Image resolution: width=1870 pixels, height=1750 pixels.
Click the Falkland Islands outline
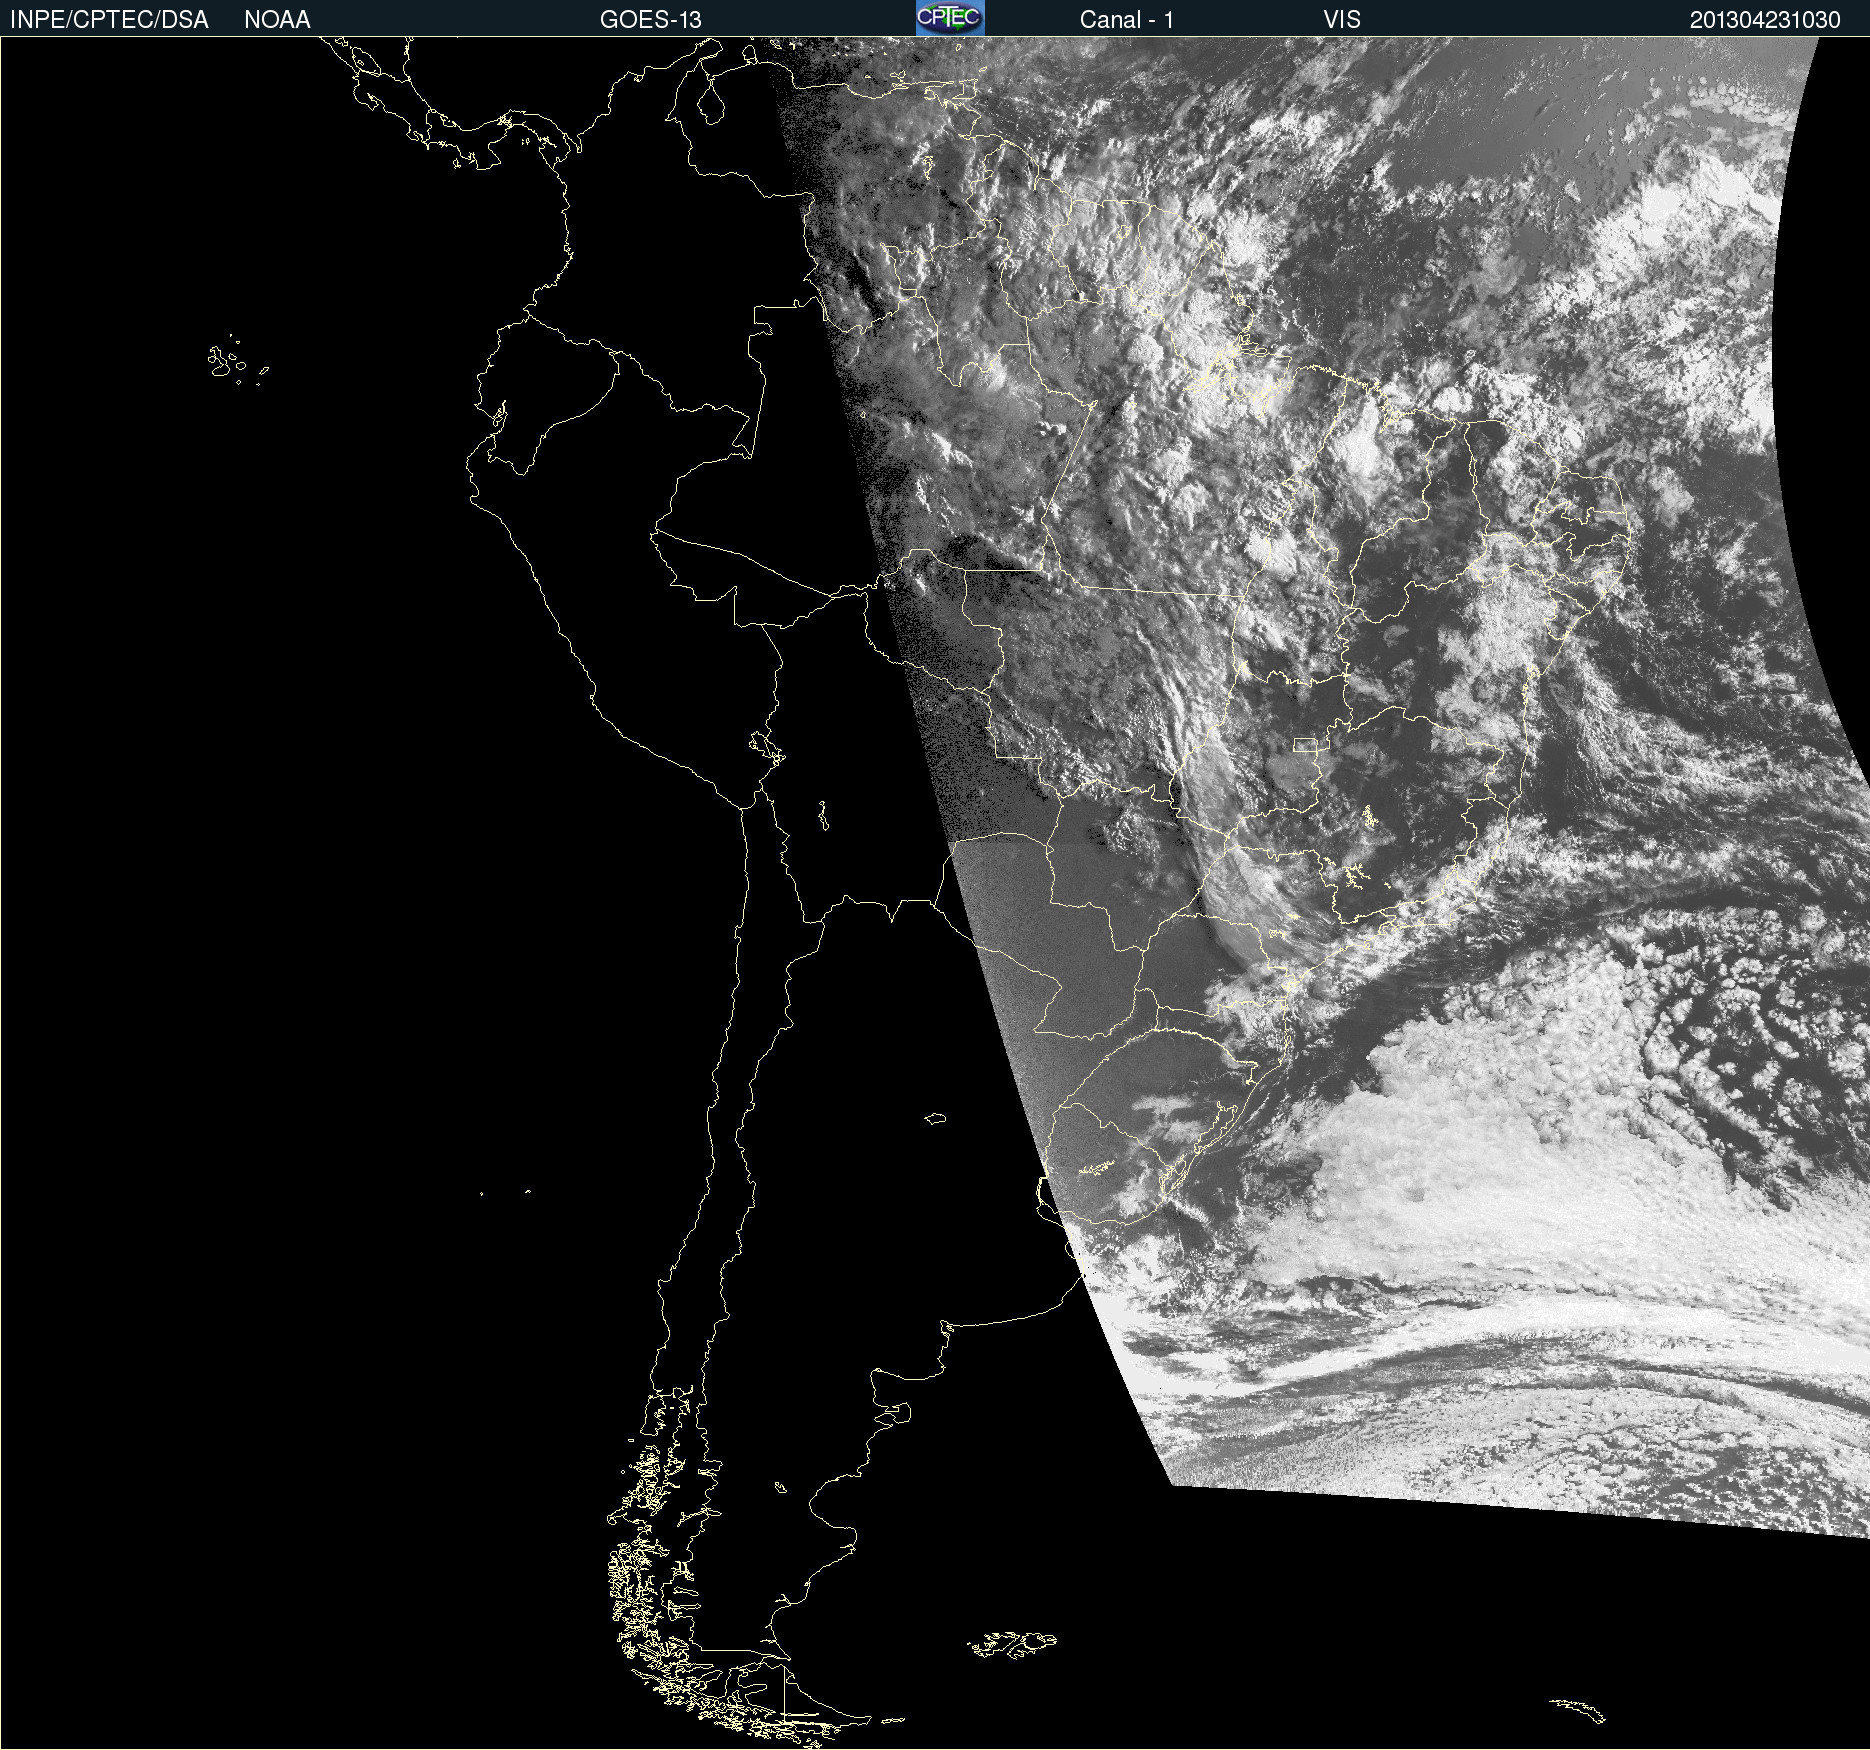pos(1012,1644)
